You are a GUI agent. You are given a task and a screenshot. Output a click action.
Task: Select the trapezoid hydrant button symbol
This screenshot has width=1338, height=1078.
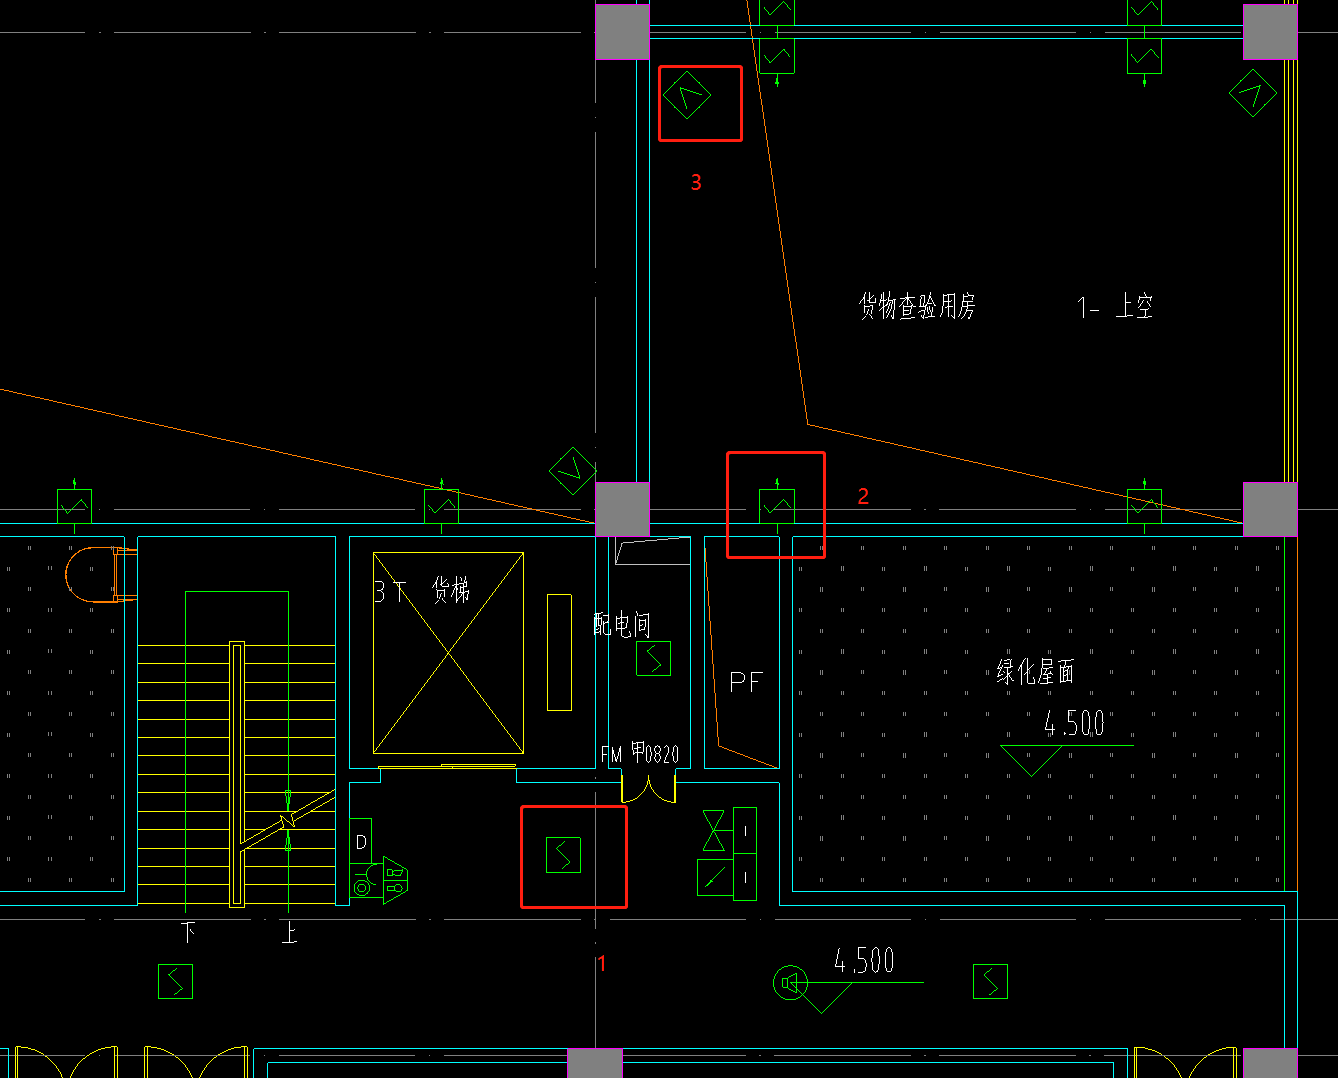click(395, 880)
